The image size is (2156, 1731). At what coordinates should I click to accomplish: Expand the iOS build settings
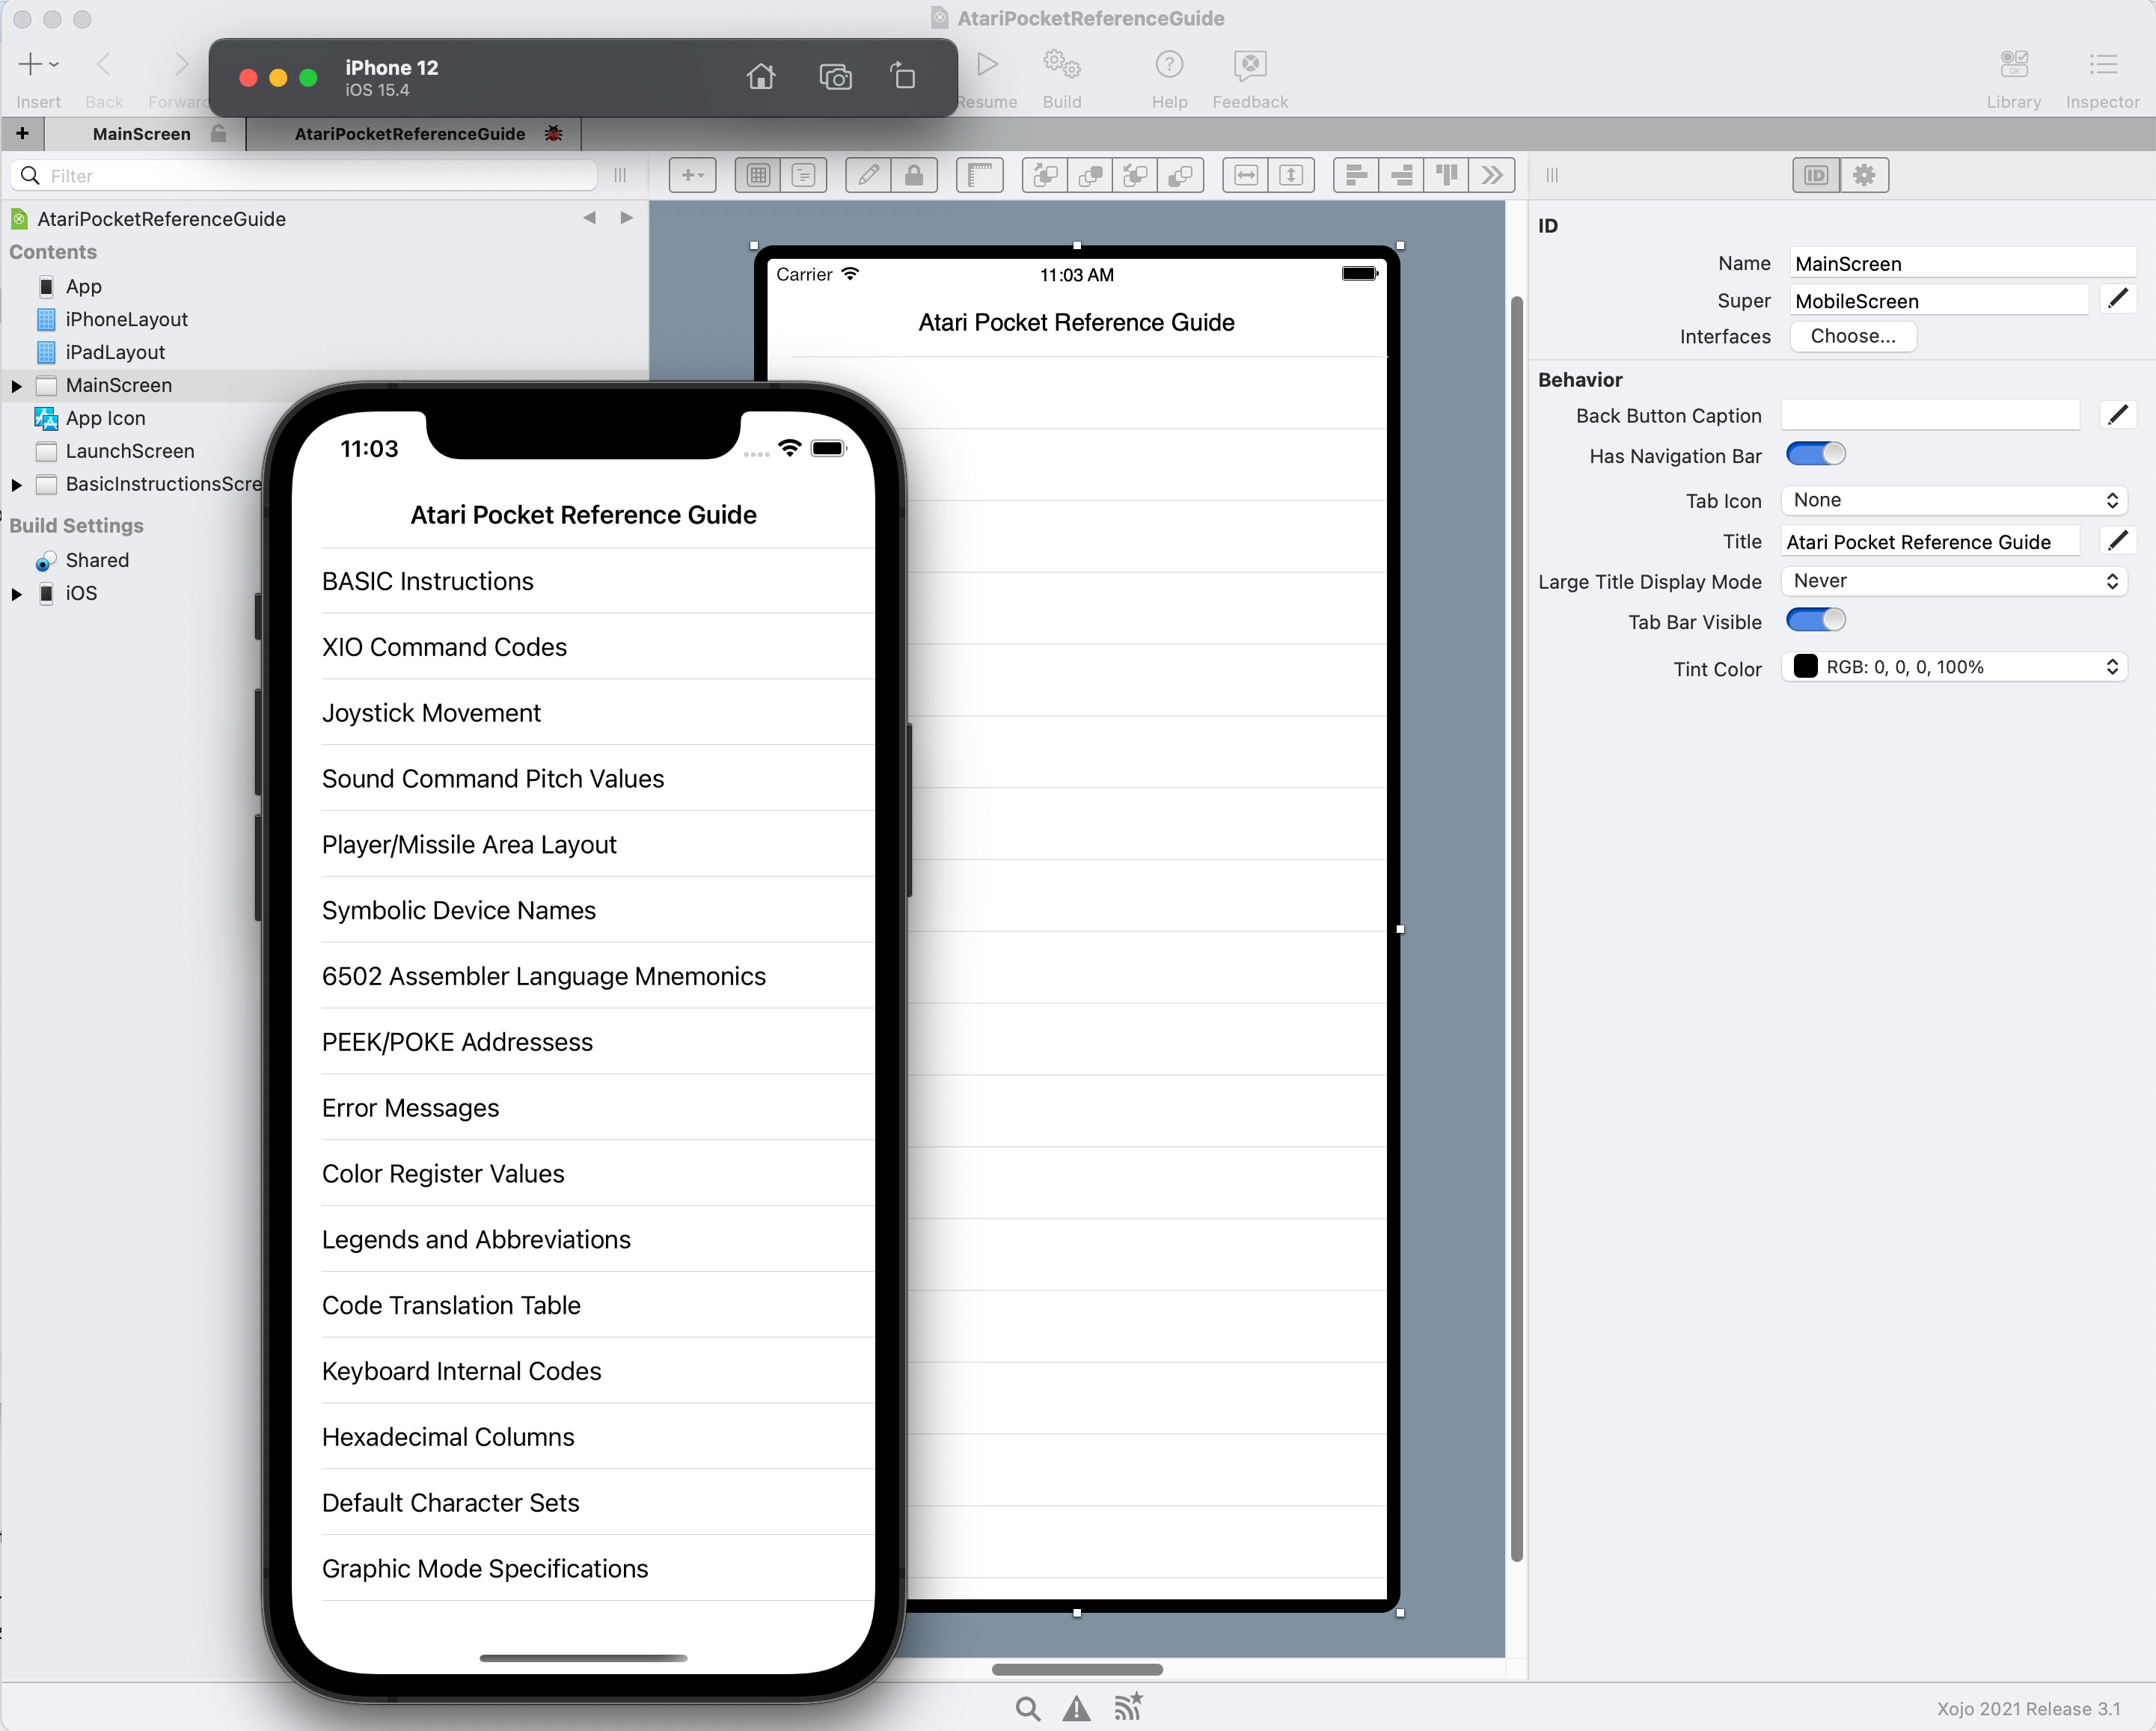[17, 594]
